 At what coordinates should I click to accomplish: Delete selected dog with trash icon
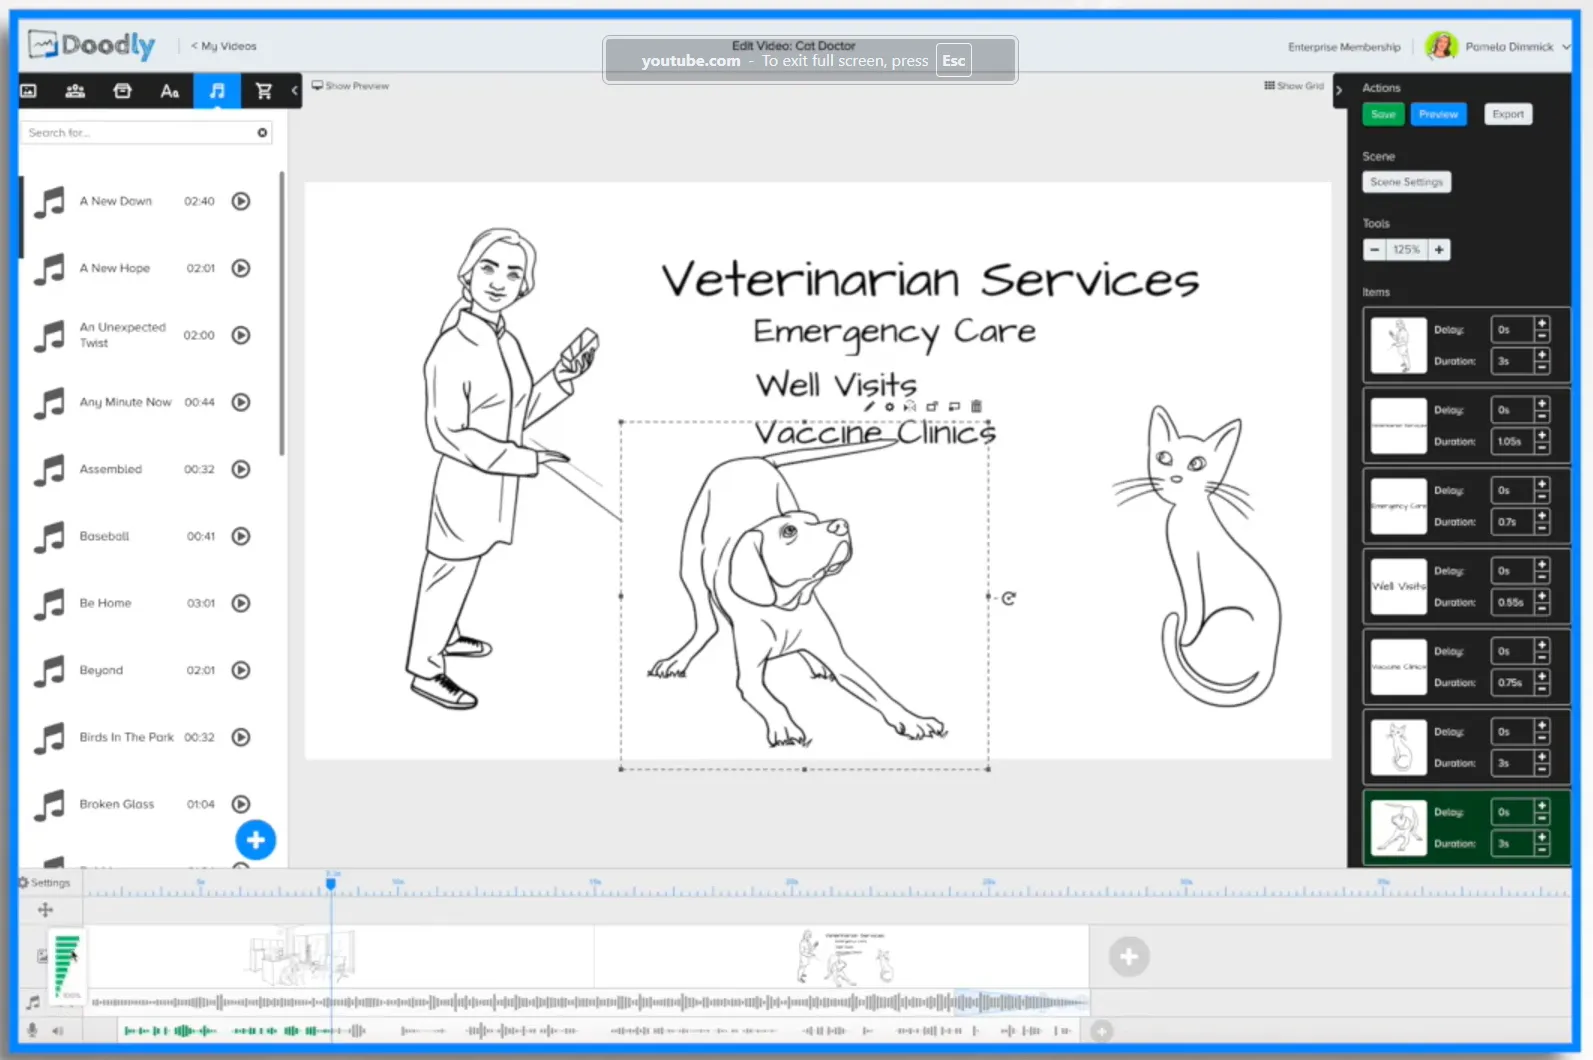pos(976,406)
